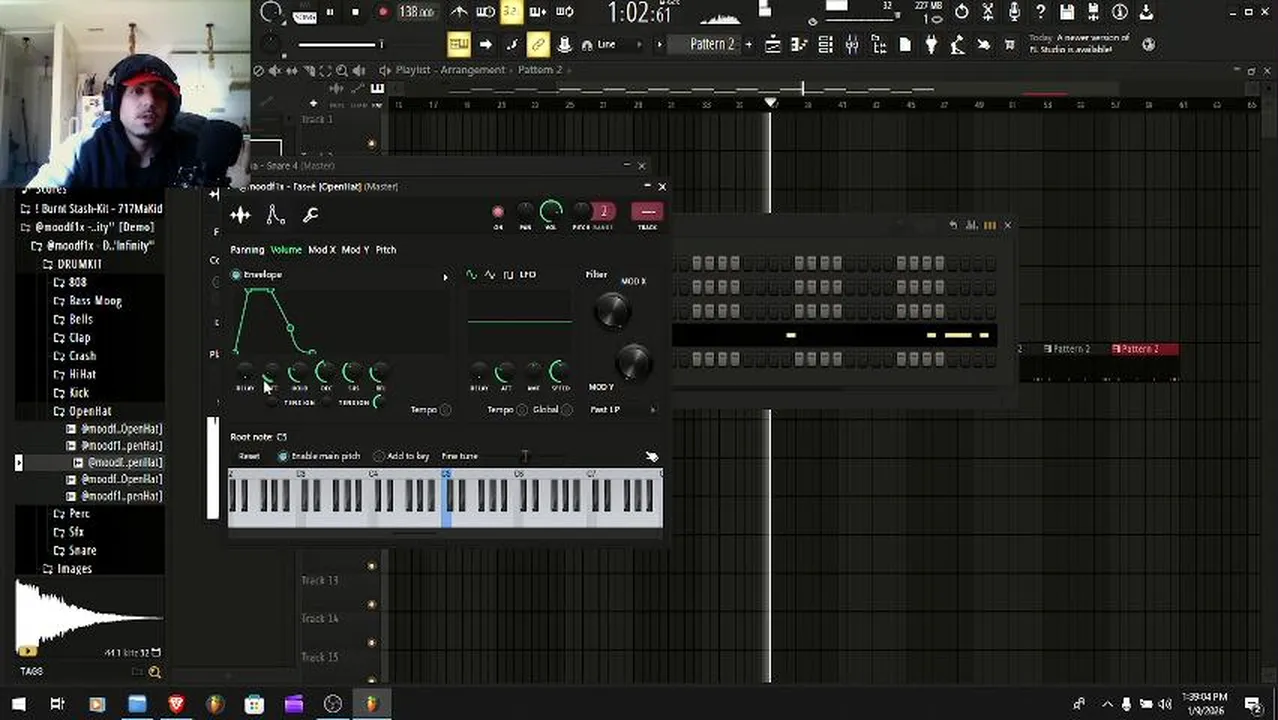Open the Brave browser in taskbar
The width and height of the screenshot is (1278, 720).
176,704
